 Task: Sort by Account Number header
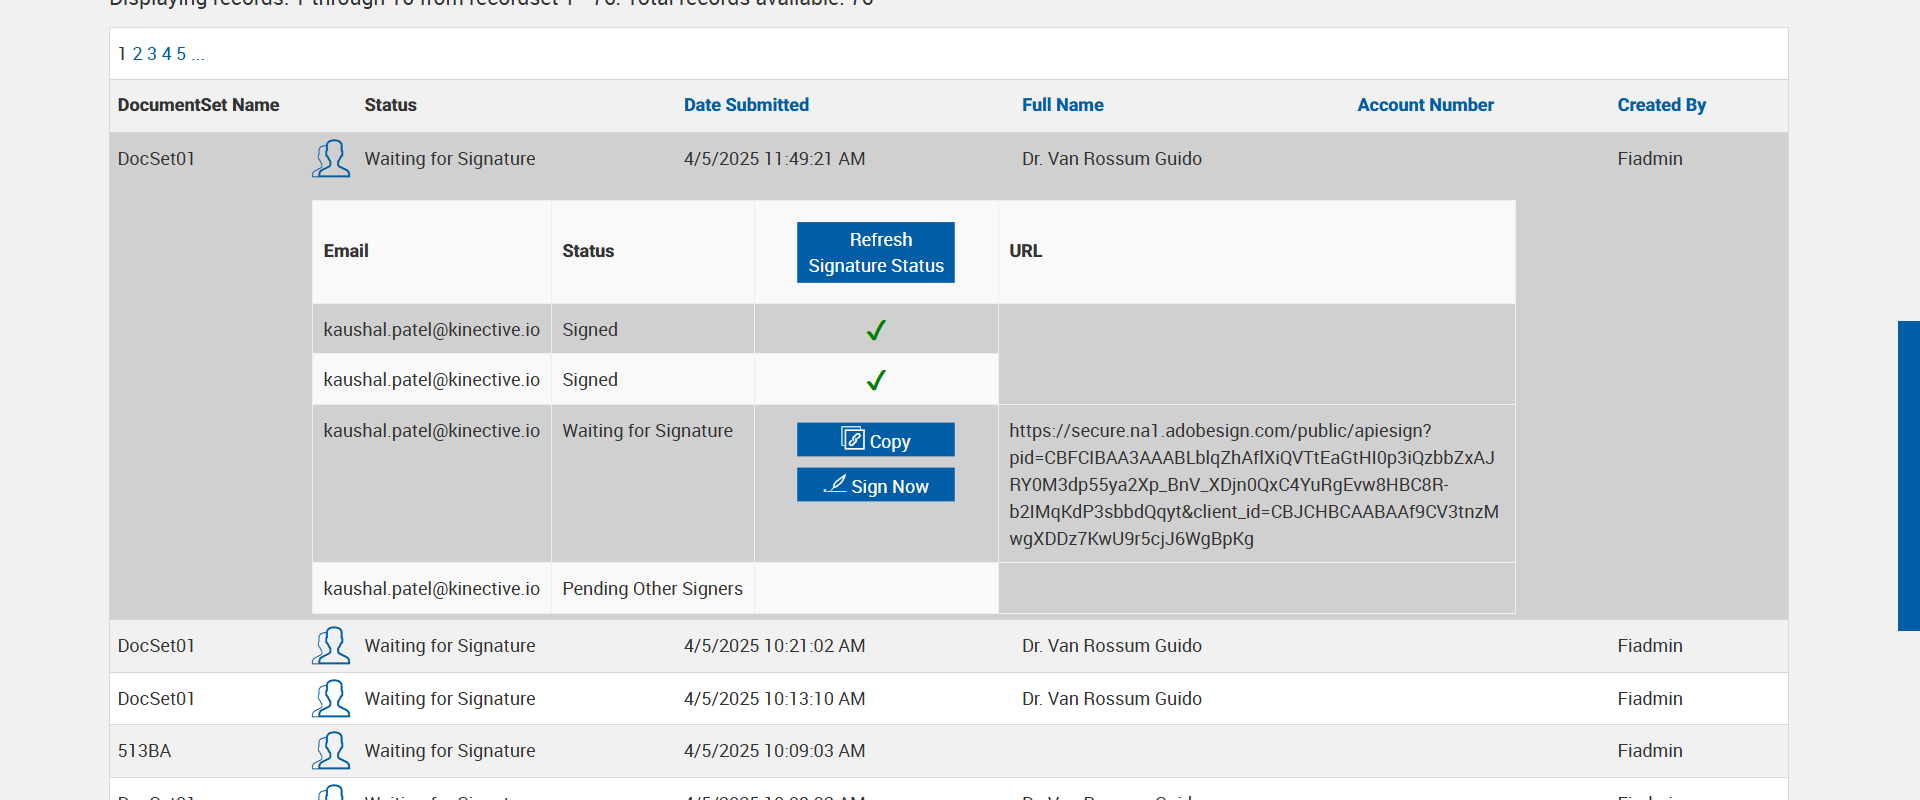(x=1425, y=105)
